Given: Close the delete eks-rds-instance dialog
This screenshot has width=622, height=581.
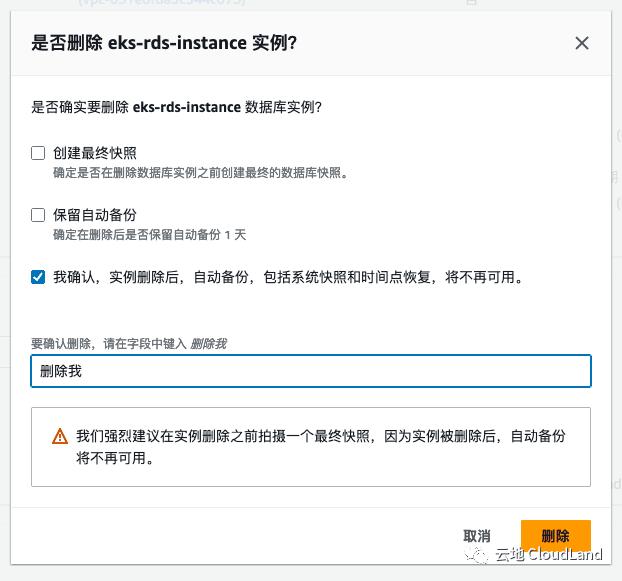Looking at the screenshot, I should point(582,43).
